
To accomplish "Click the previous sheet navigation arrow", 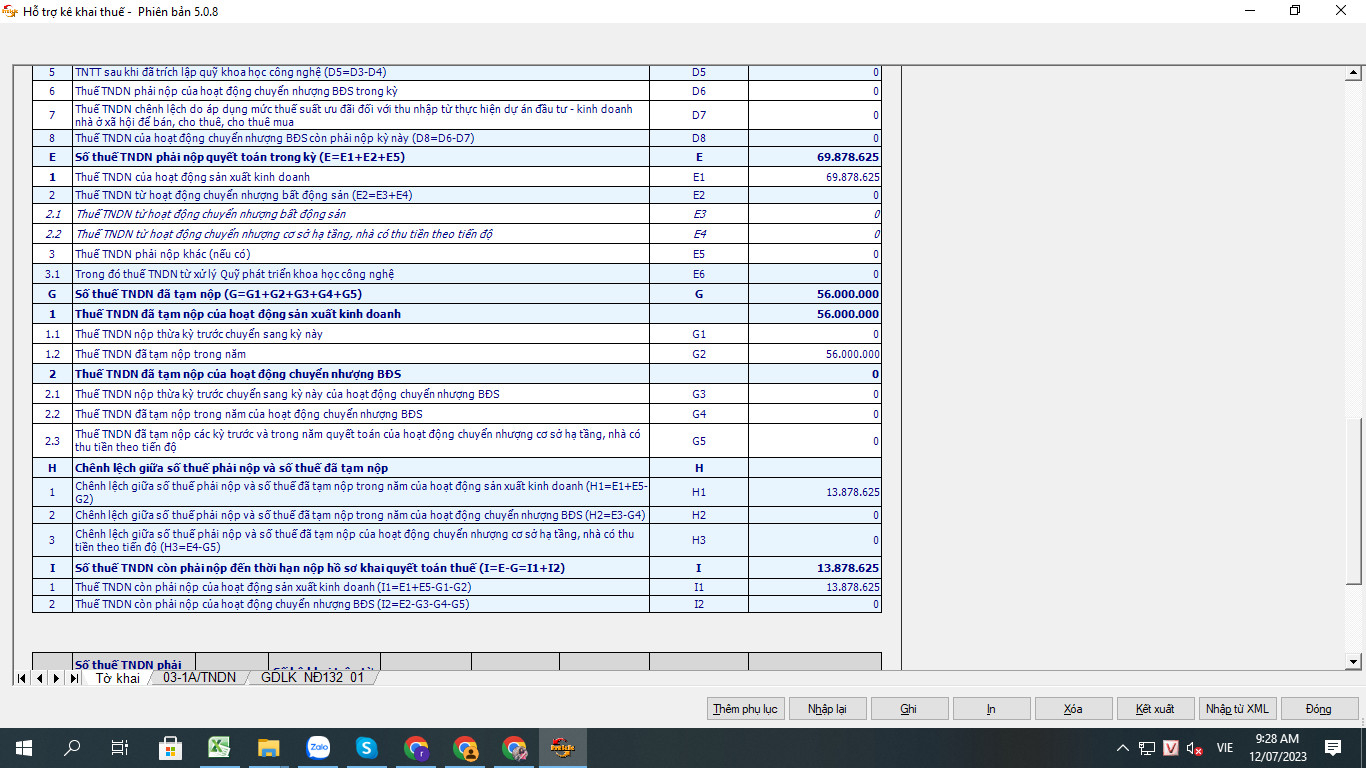I will pos(39,678).
